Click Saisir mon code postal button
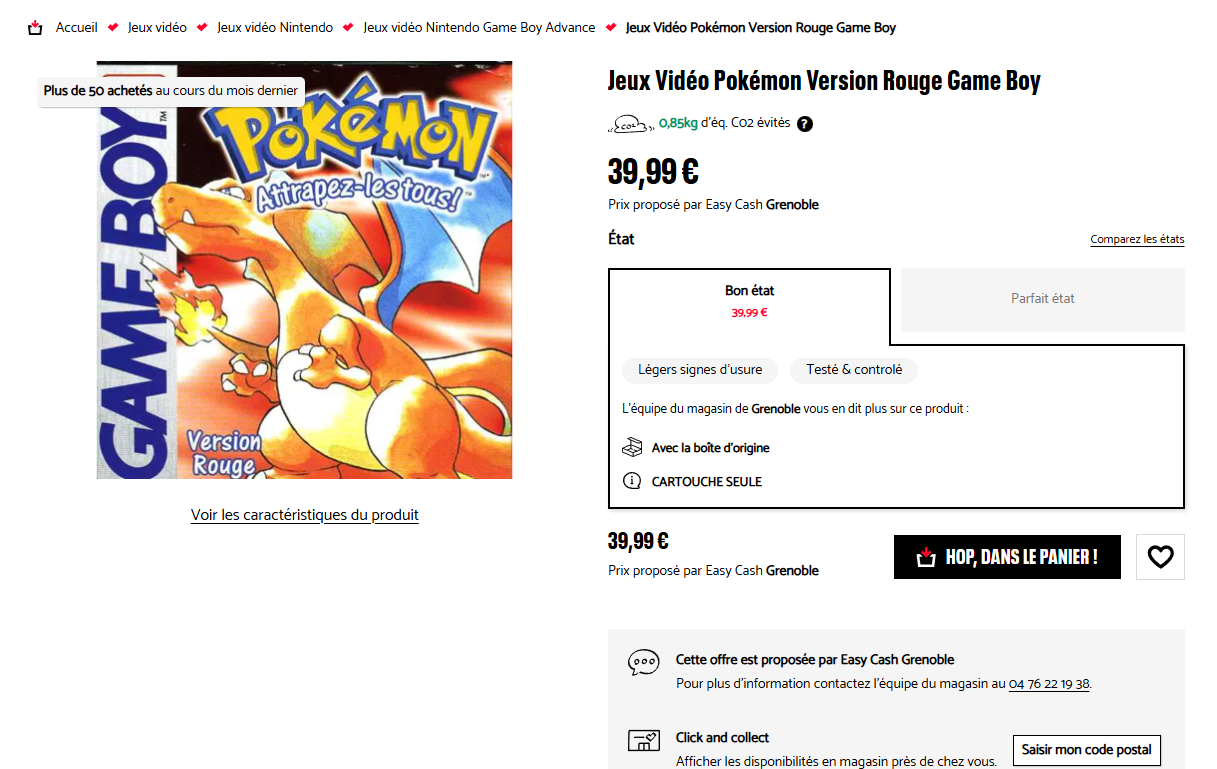Screen dimensions: 1217x769 point(1086,749)
